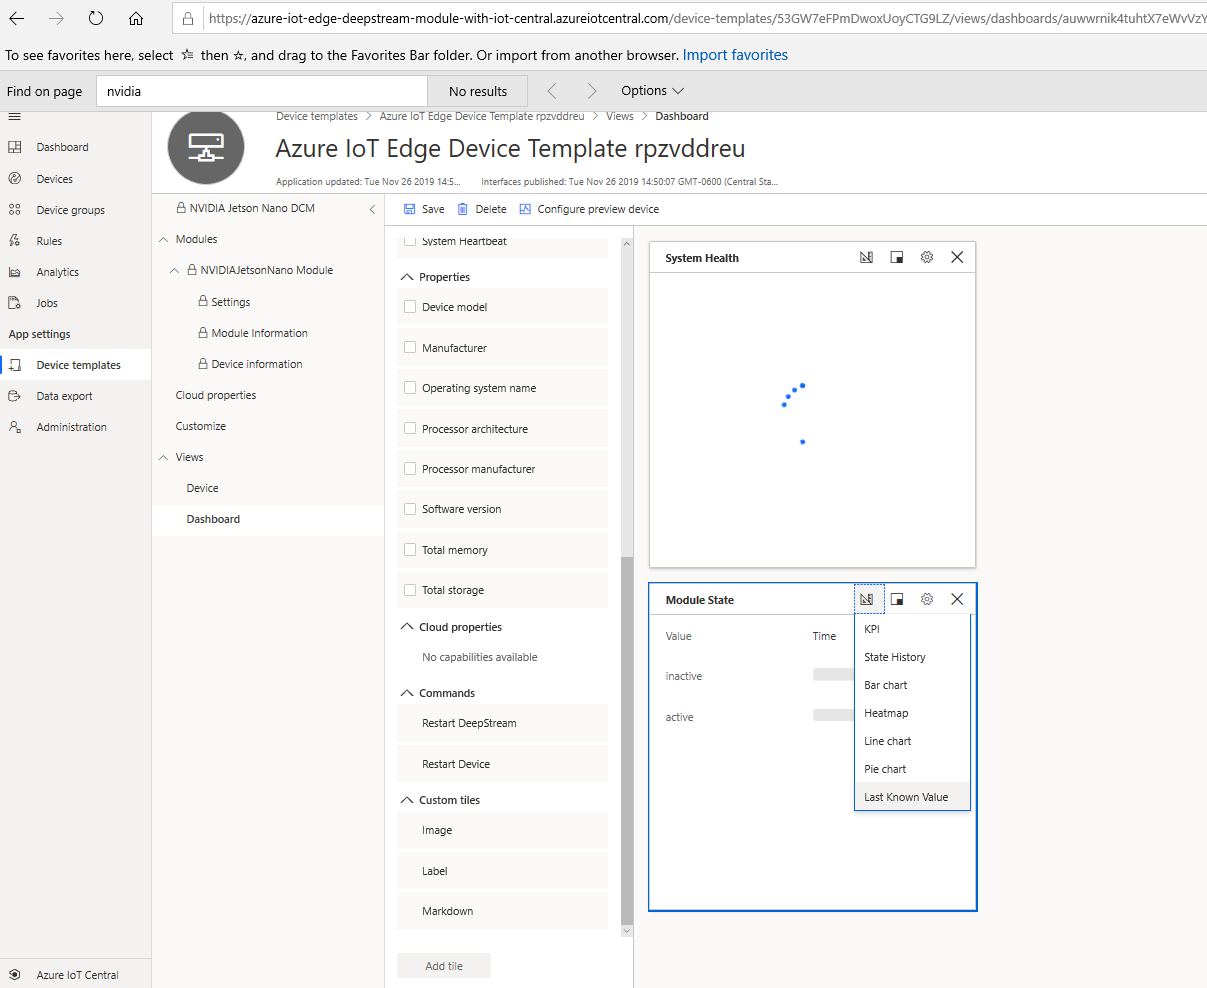Collapse the Properties section

407,277
